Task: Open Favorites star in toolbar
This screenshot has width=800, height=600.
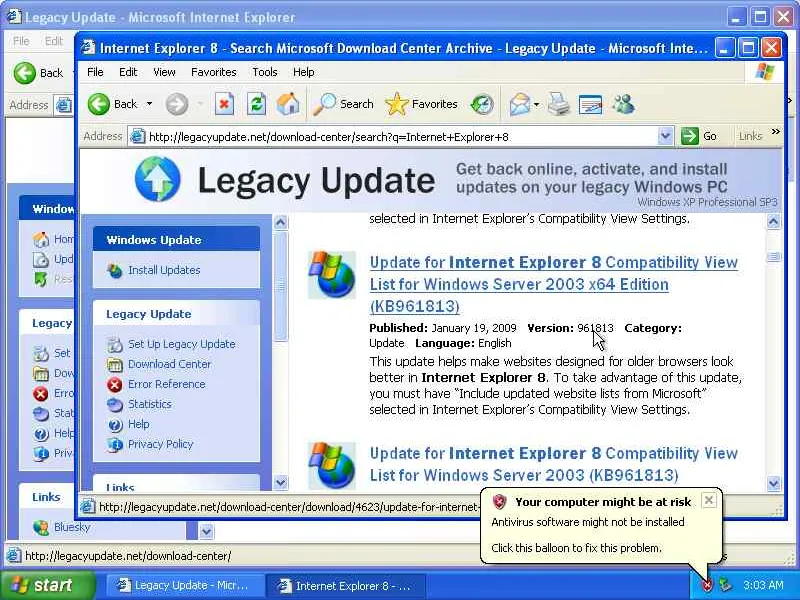Action: click(x=422, y=104)
